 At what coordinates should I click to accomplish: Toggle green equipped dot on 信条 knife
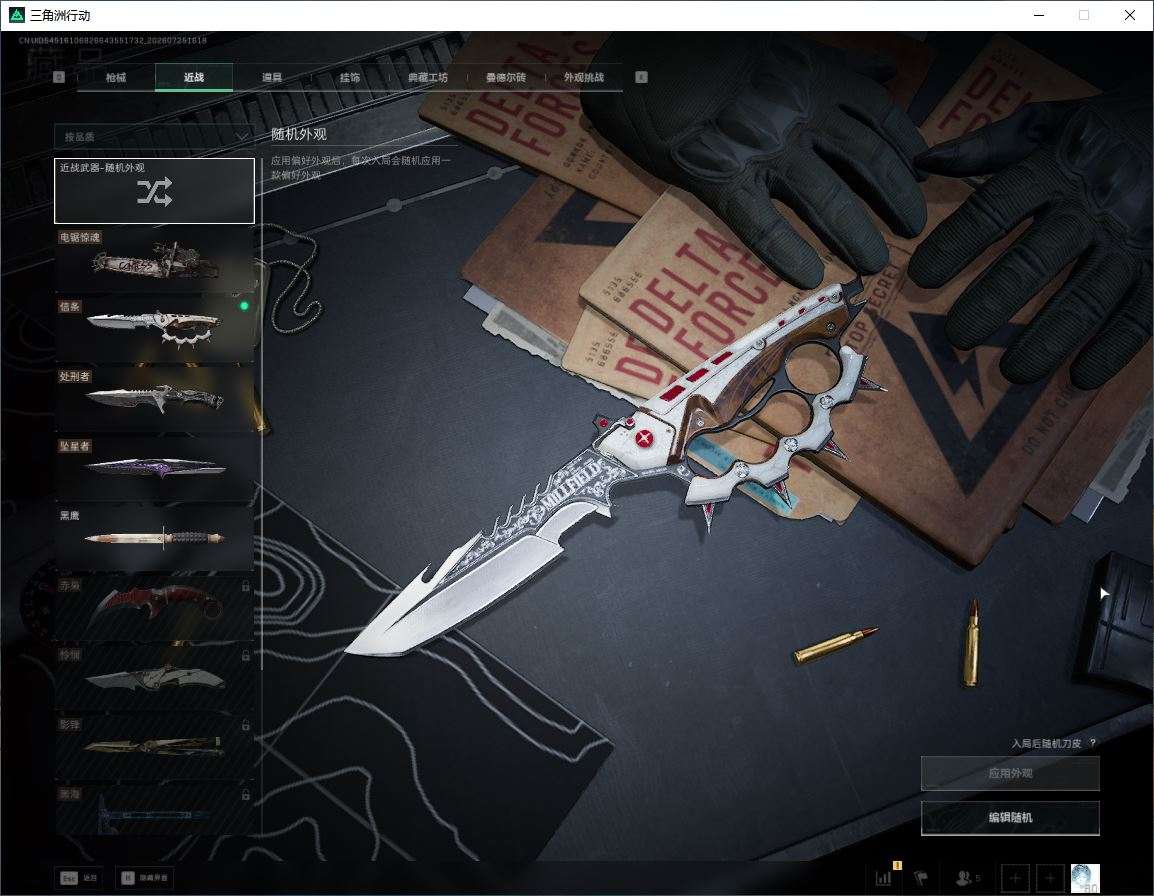click(244, 306)
